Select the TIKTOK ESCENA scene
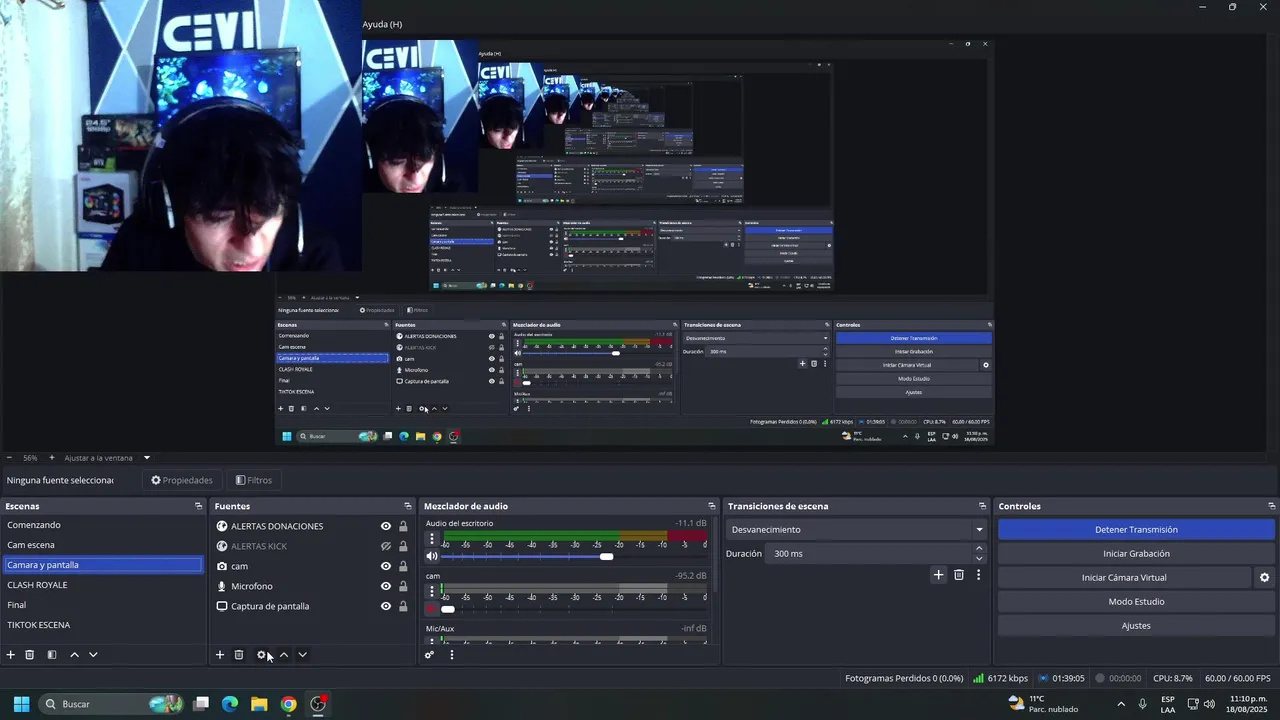 [x=103, y=625]
